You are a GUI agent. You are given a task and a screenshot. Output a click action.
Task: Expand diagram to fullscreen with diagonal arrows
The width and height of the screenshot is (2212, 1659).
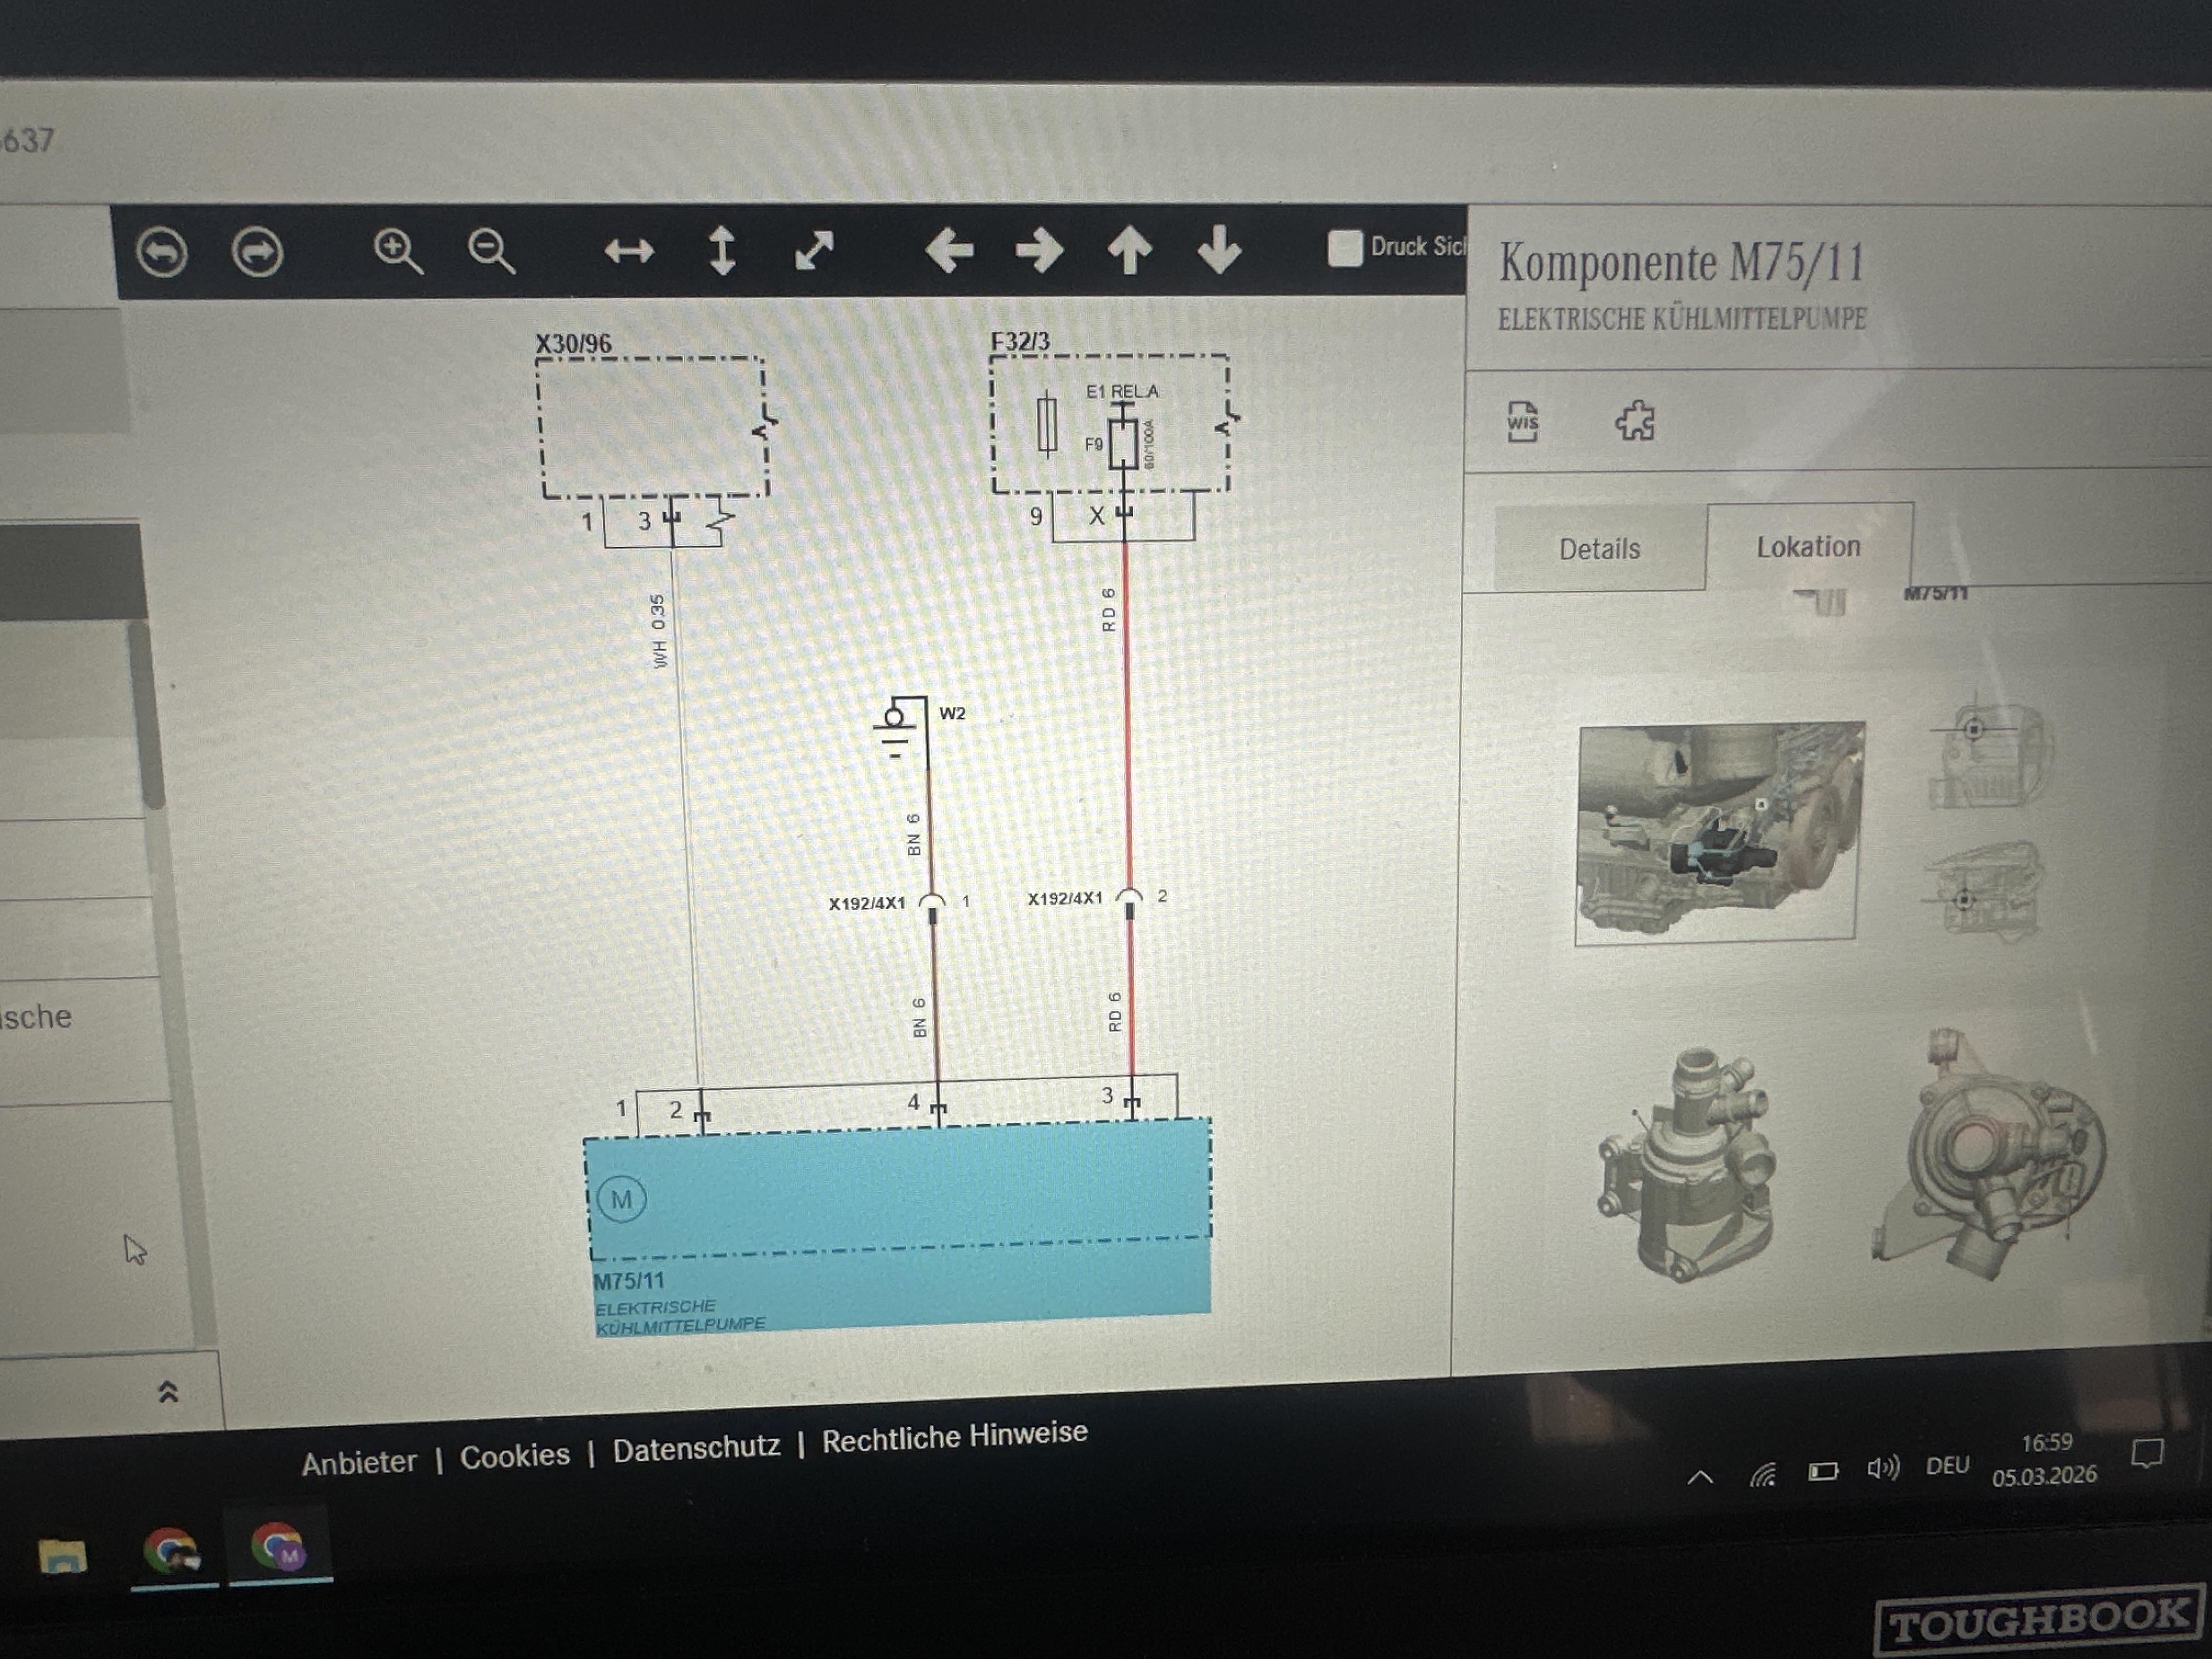[814, 250]
